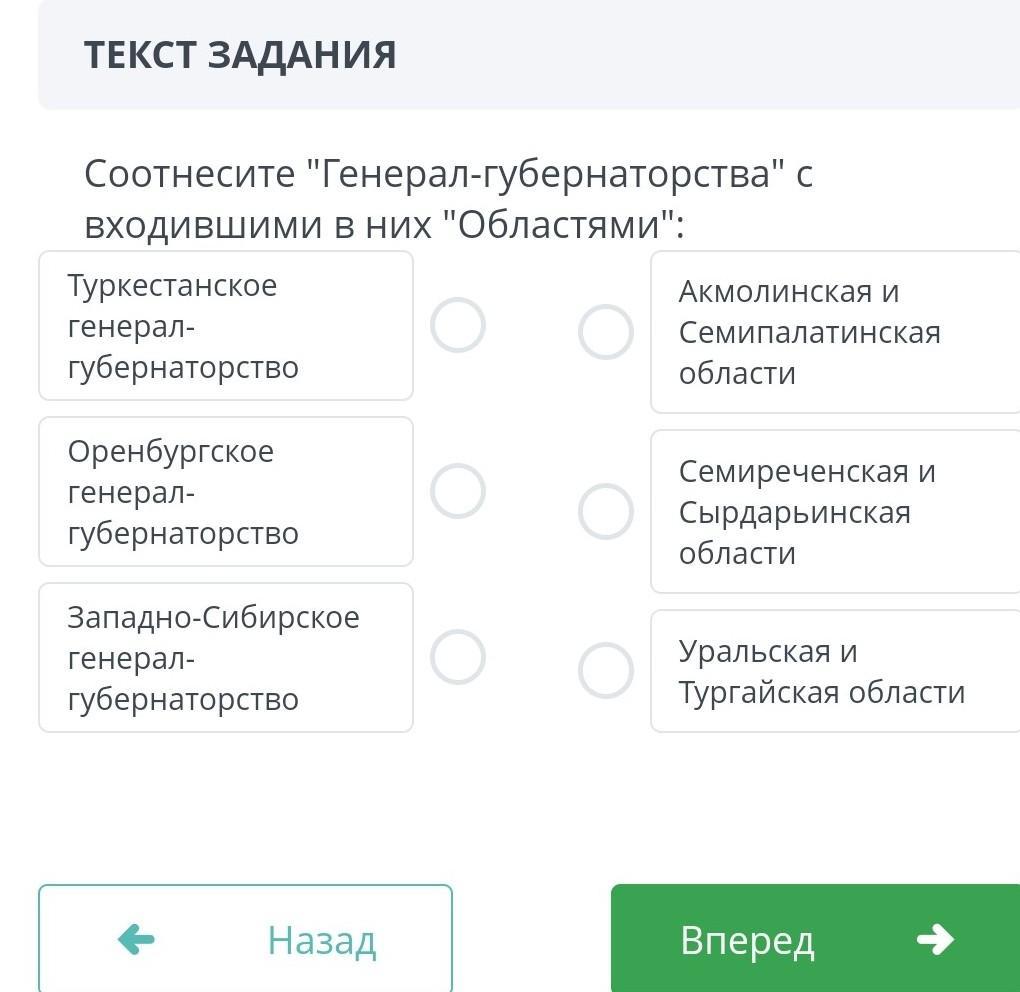
Task: Select the radio button for Семиреченская и Сырдарьинская области
Action: [606, 512]
